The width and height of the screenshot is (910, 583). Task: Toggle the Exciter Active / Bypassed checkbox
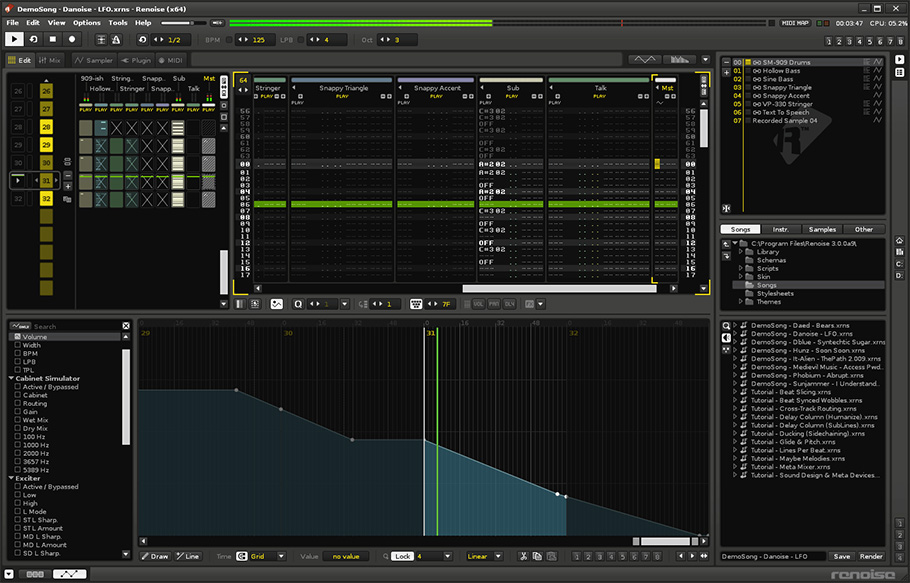(18, 487)
